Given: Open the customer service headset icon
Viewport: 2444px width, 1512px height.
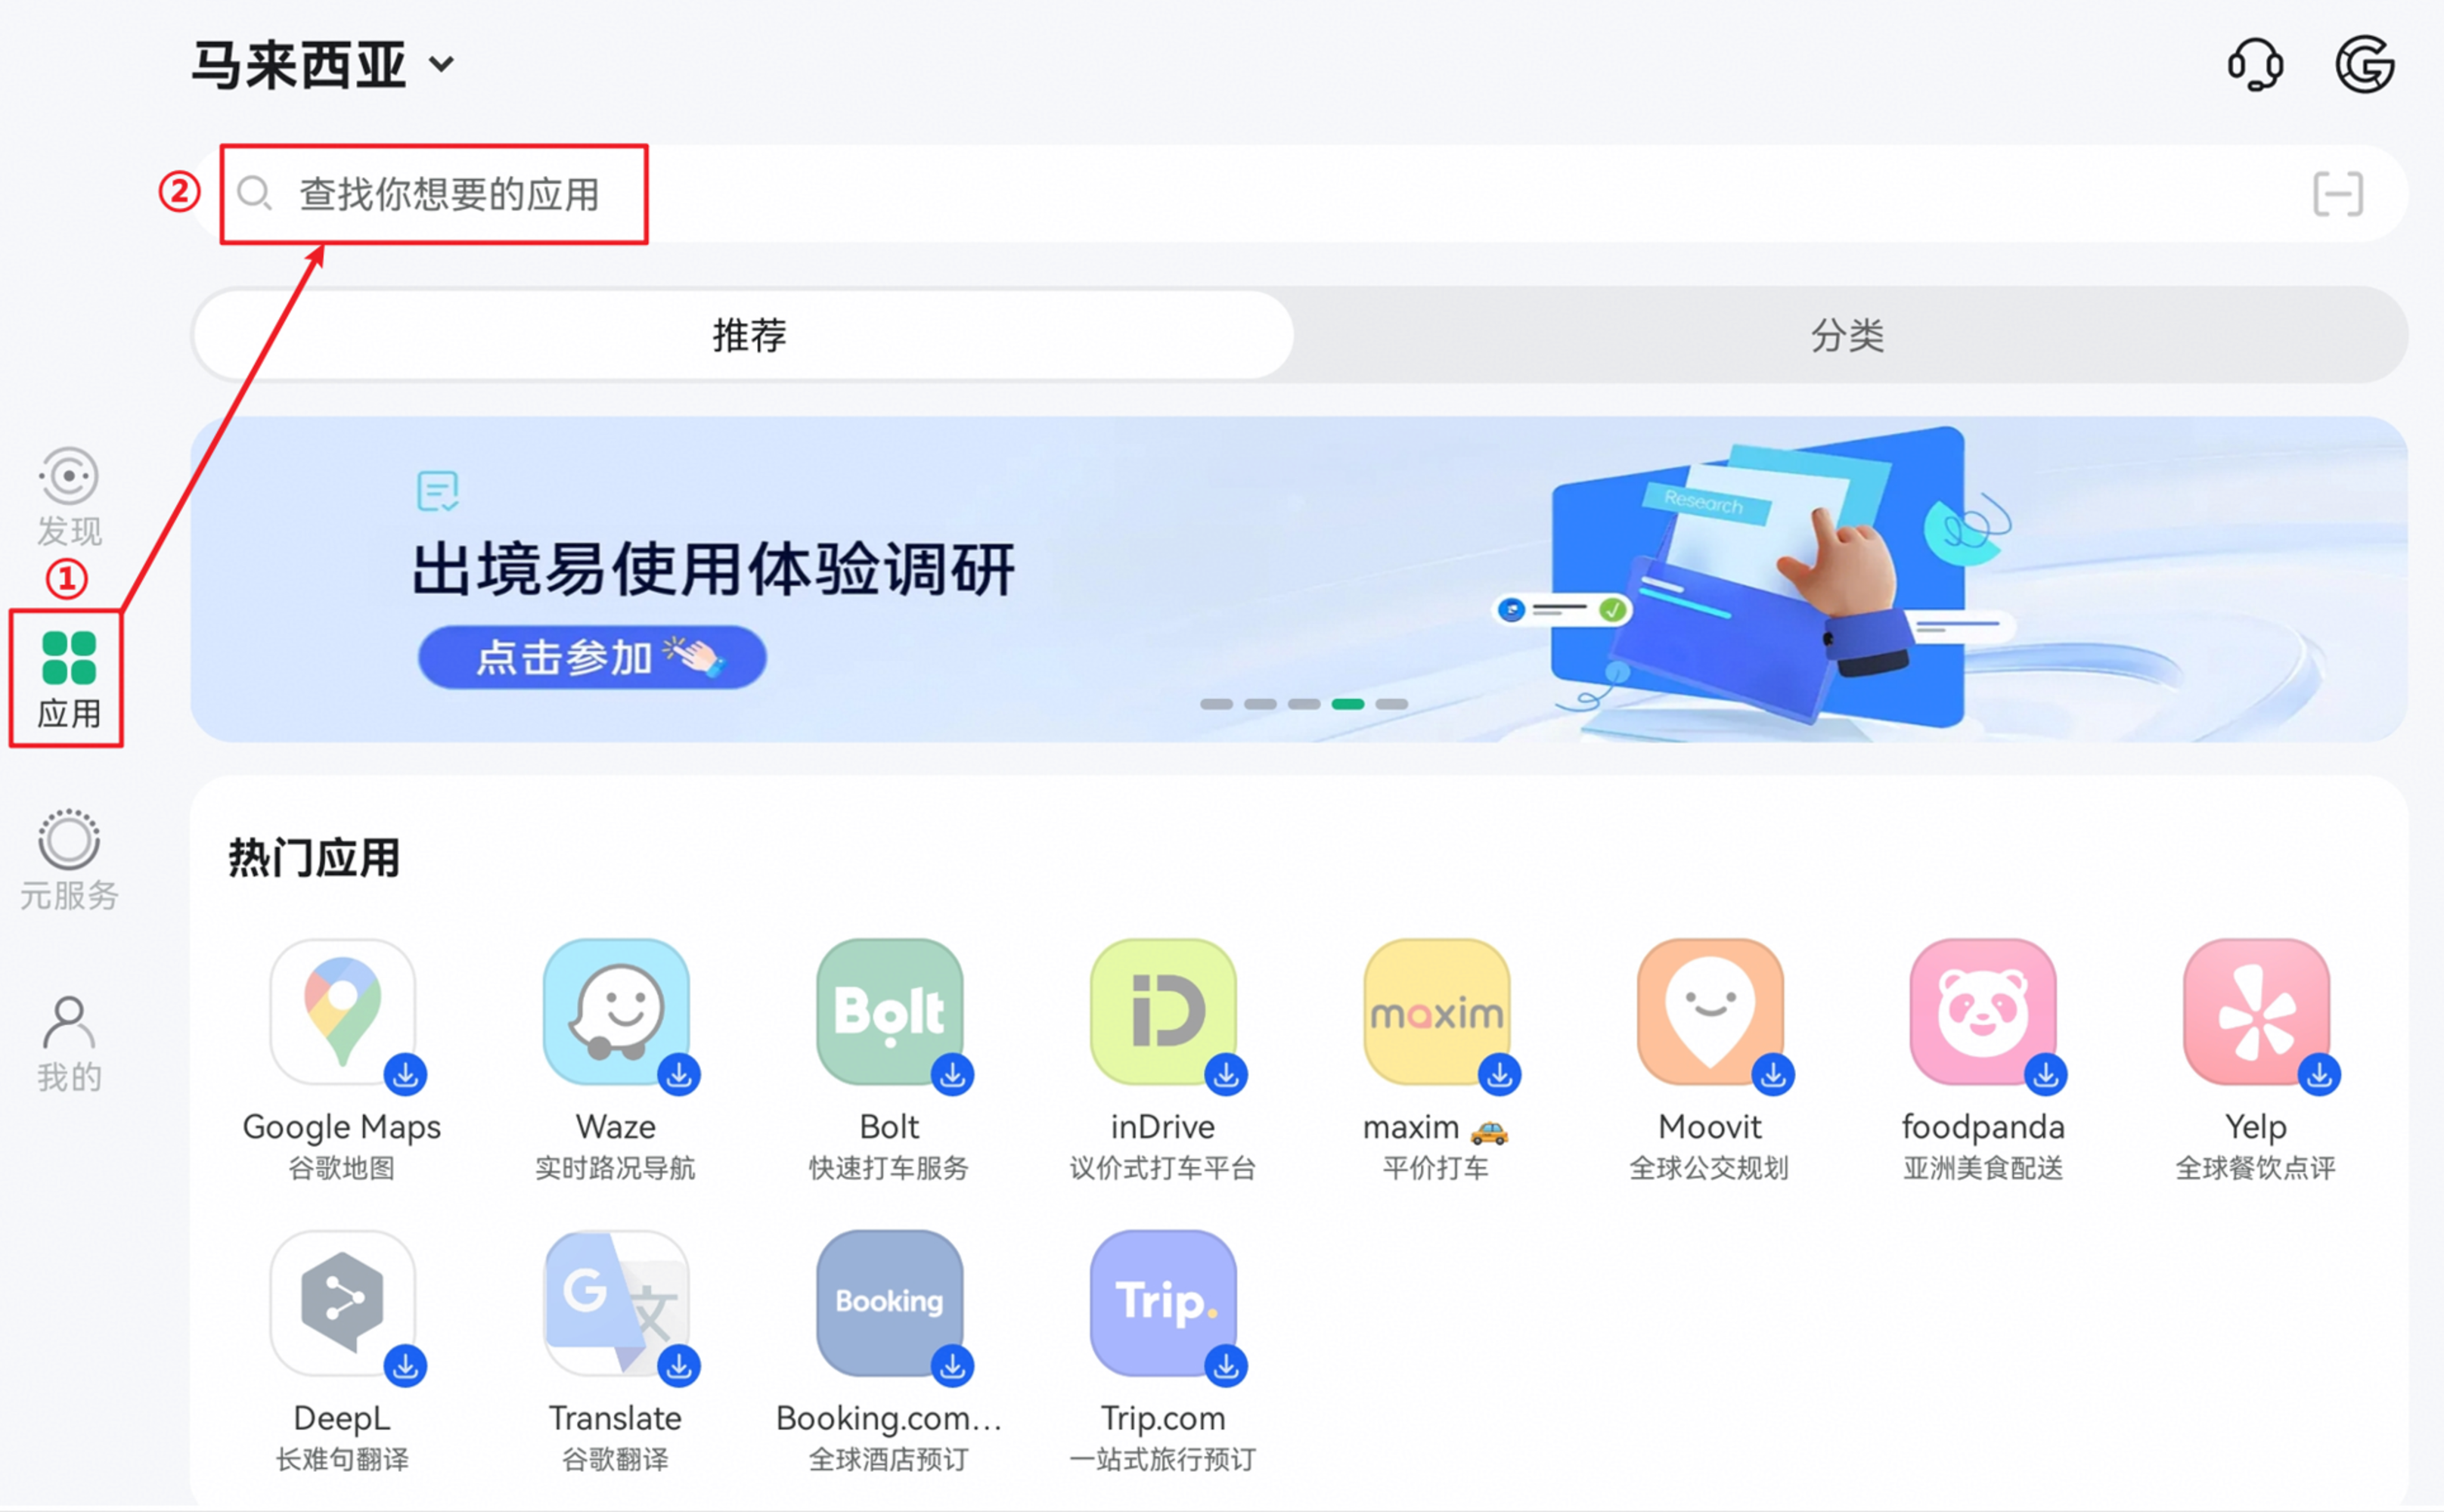Looking at the screenshot, I should click(2255, 65).
